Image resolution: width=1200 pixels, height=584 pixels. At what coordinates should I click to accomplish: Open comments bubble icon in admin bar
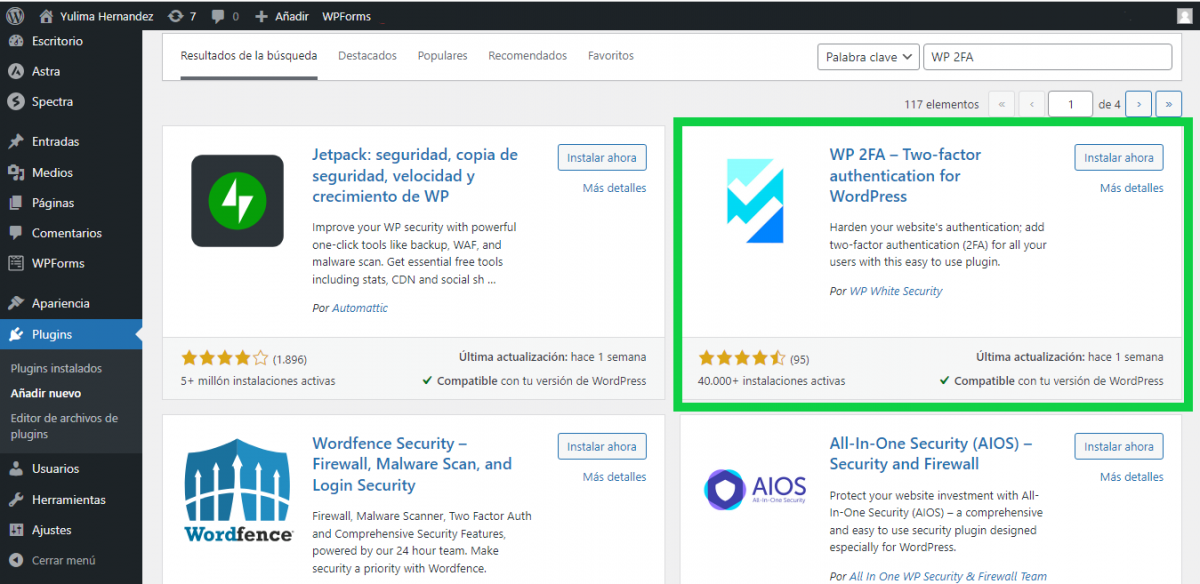[224, 16]
